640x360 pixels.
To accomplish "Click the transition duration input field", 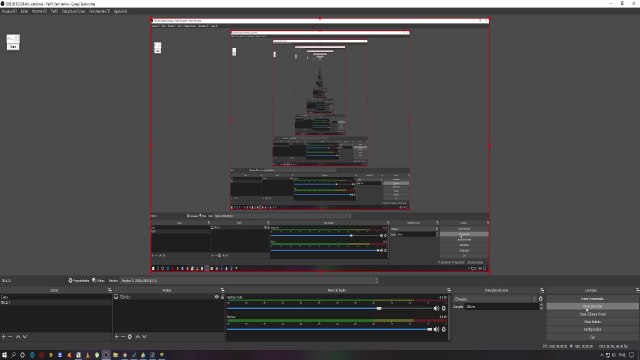I will click(502, 307).
